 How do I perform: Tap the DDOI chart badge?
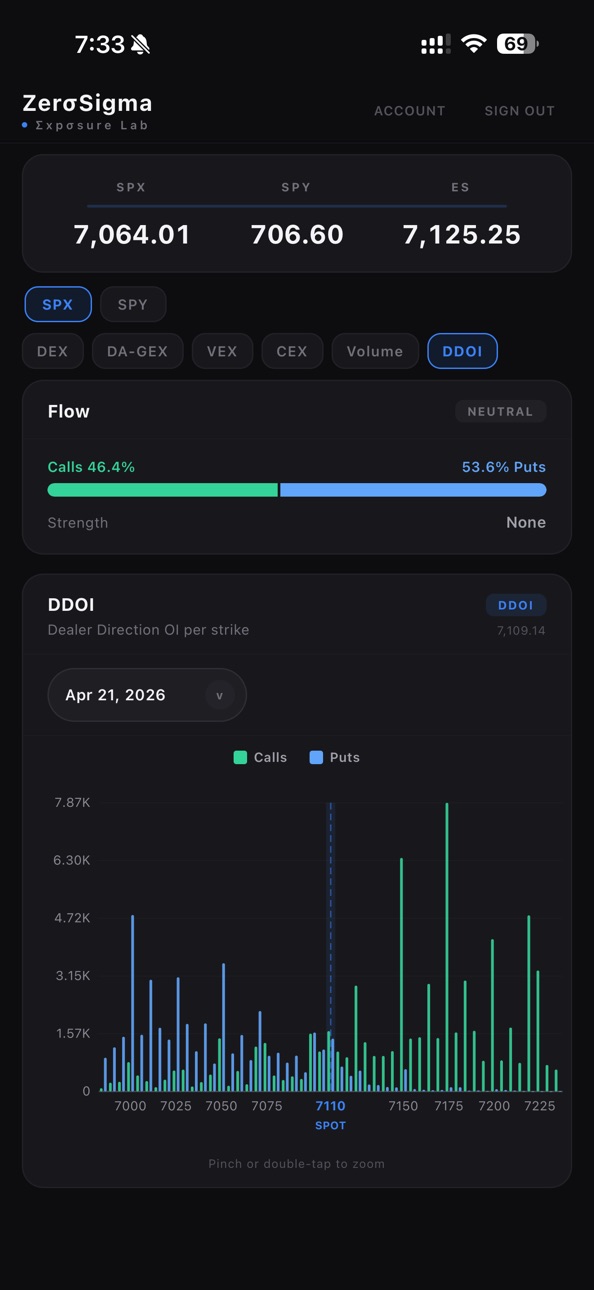point(516,605)
